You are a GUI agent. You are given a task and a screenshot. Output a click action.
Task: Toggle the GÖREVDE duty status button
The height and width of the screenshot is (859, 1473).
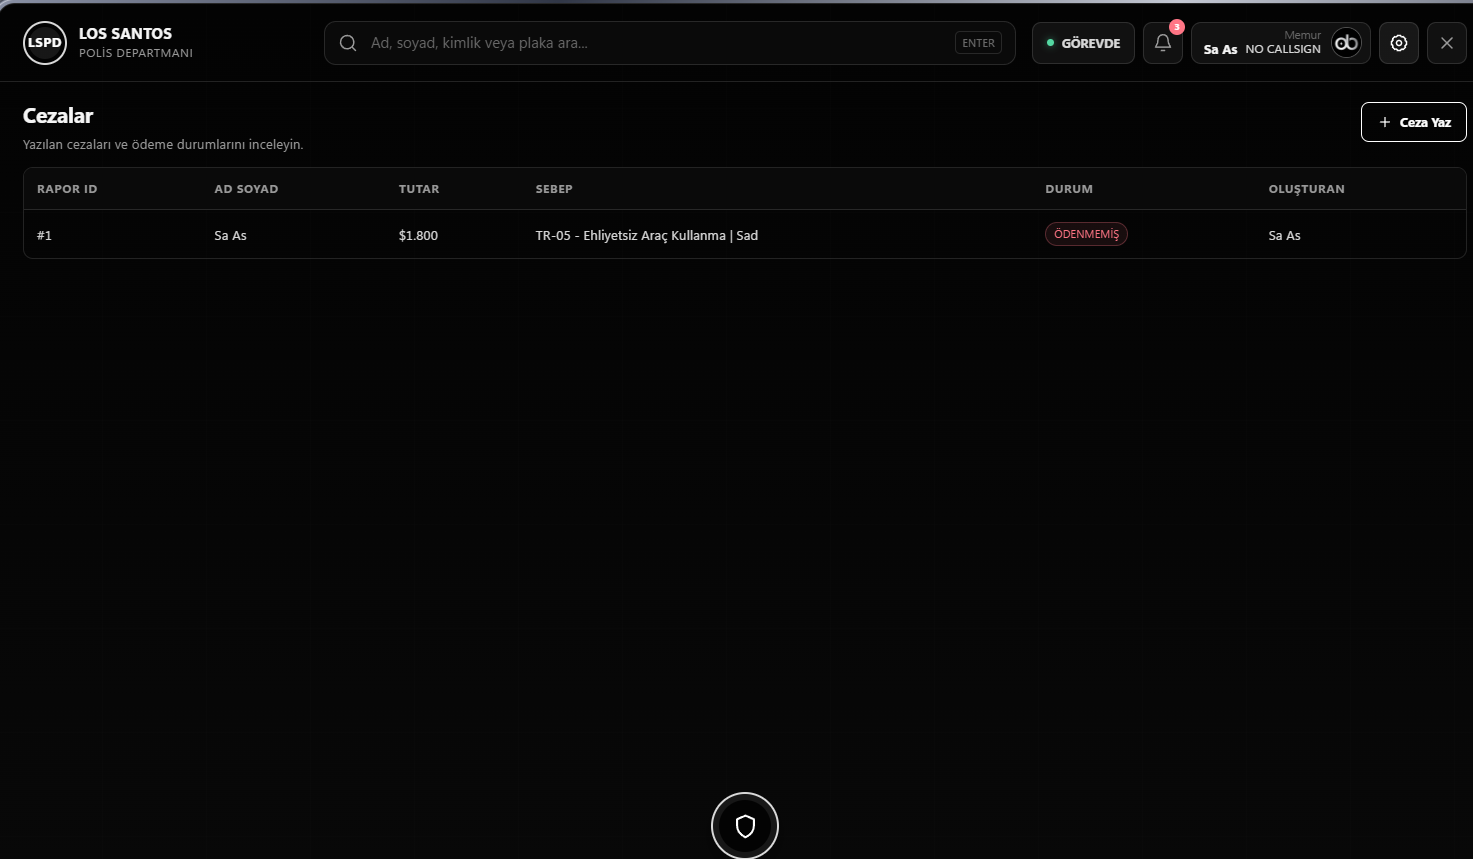point(1083,43)
